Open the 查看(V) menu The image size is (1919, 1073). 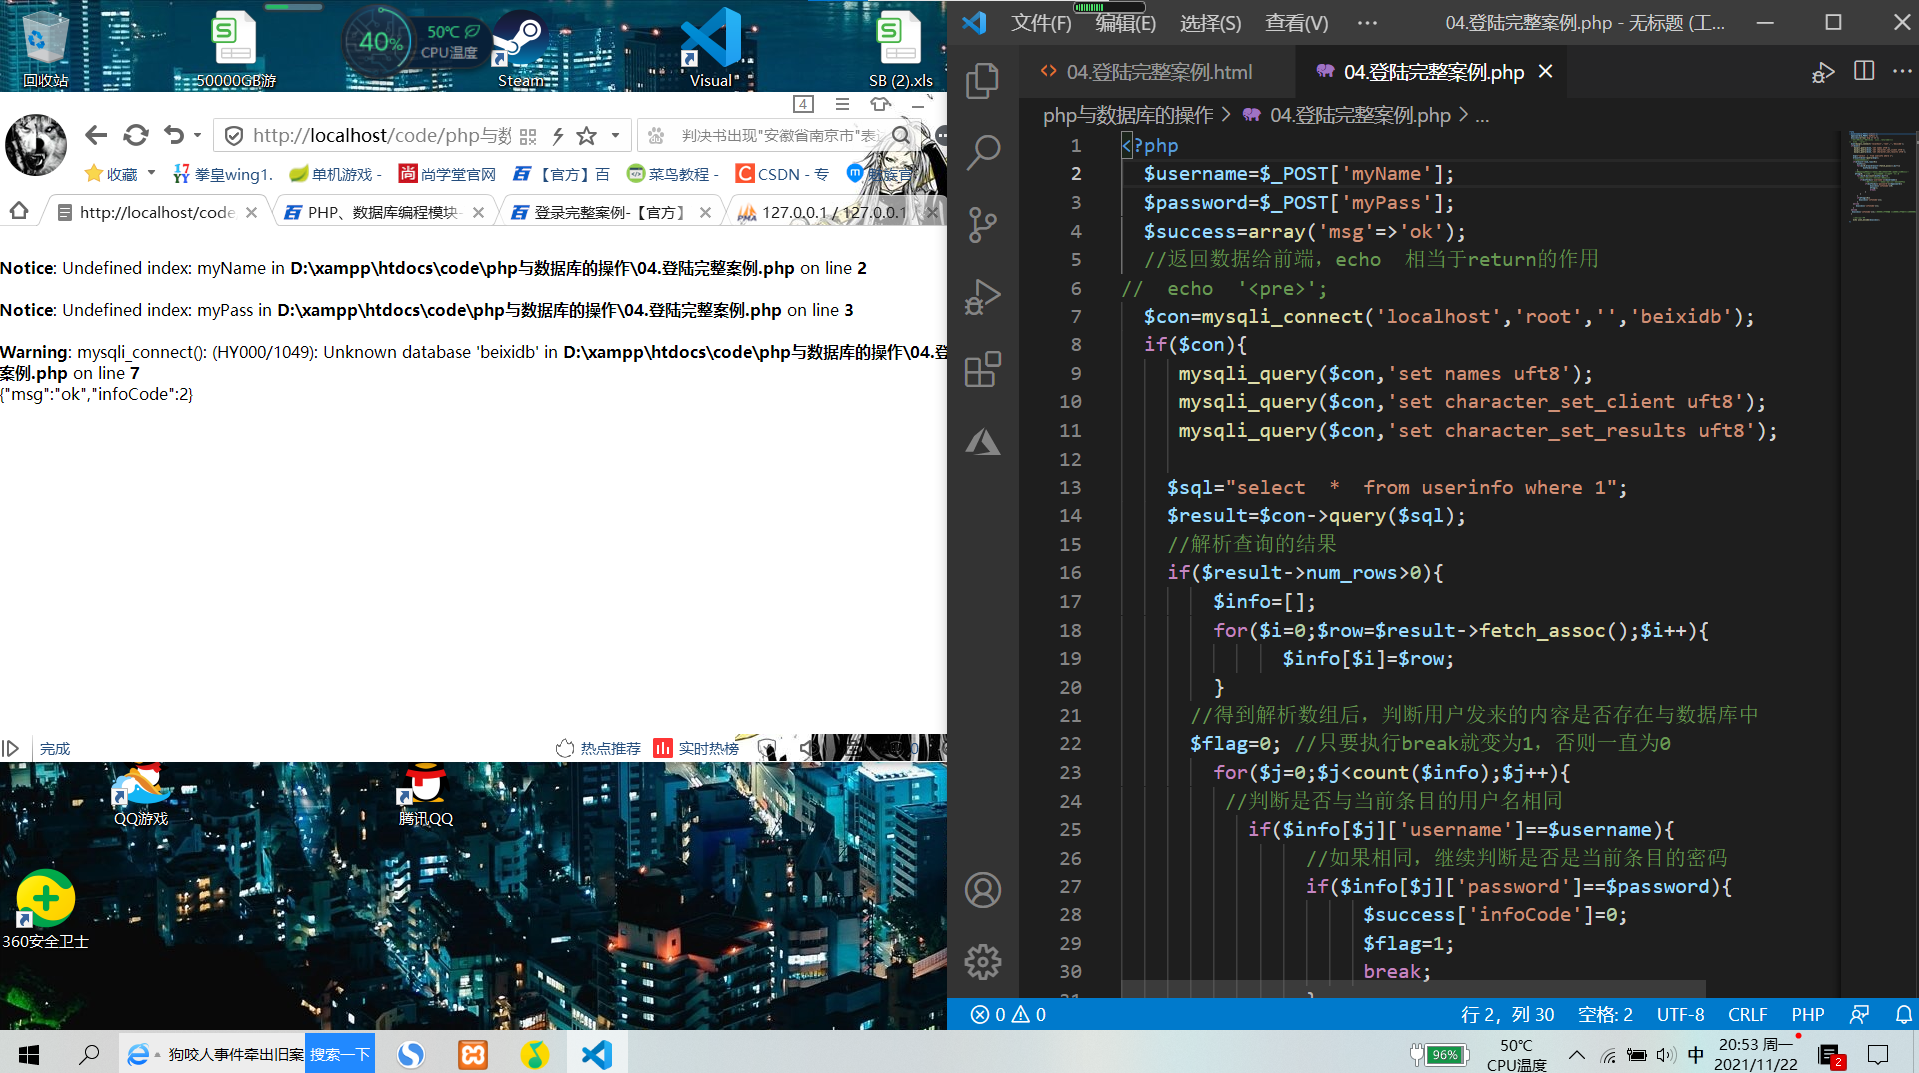(x=1296, y=22)
